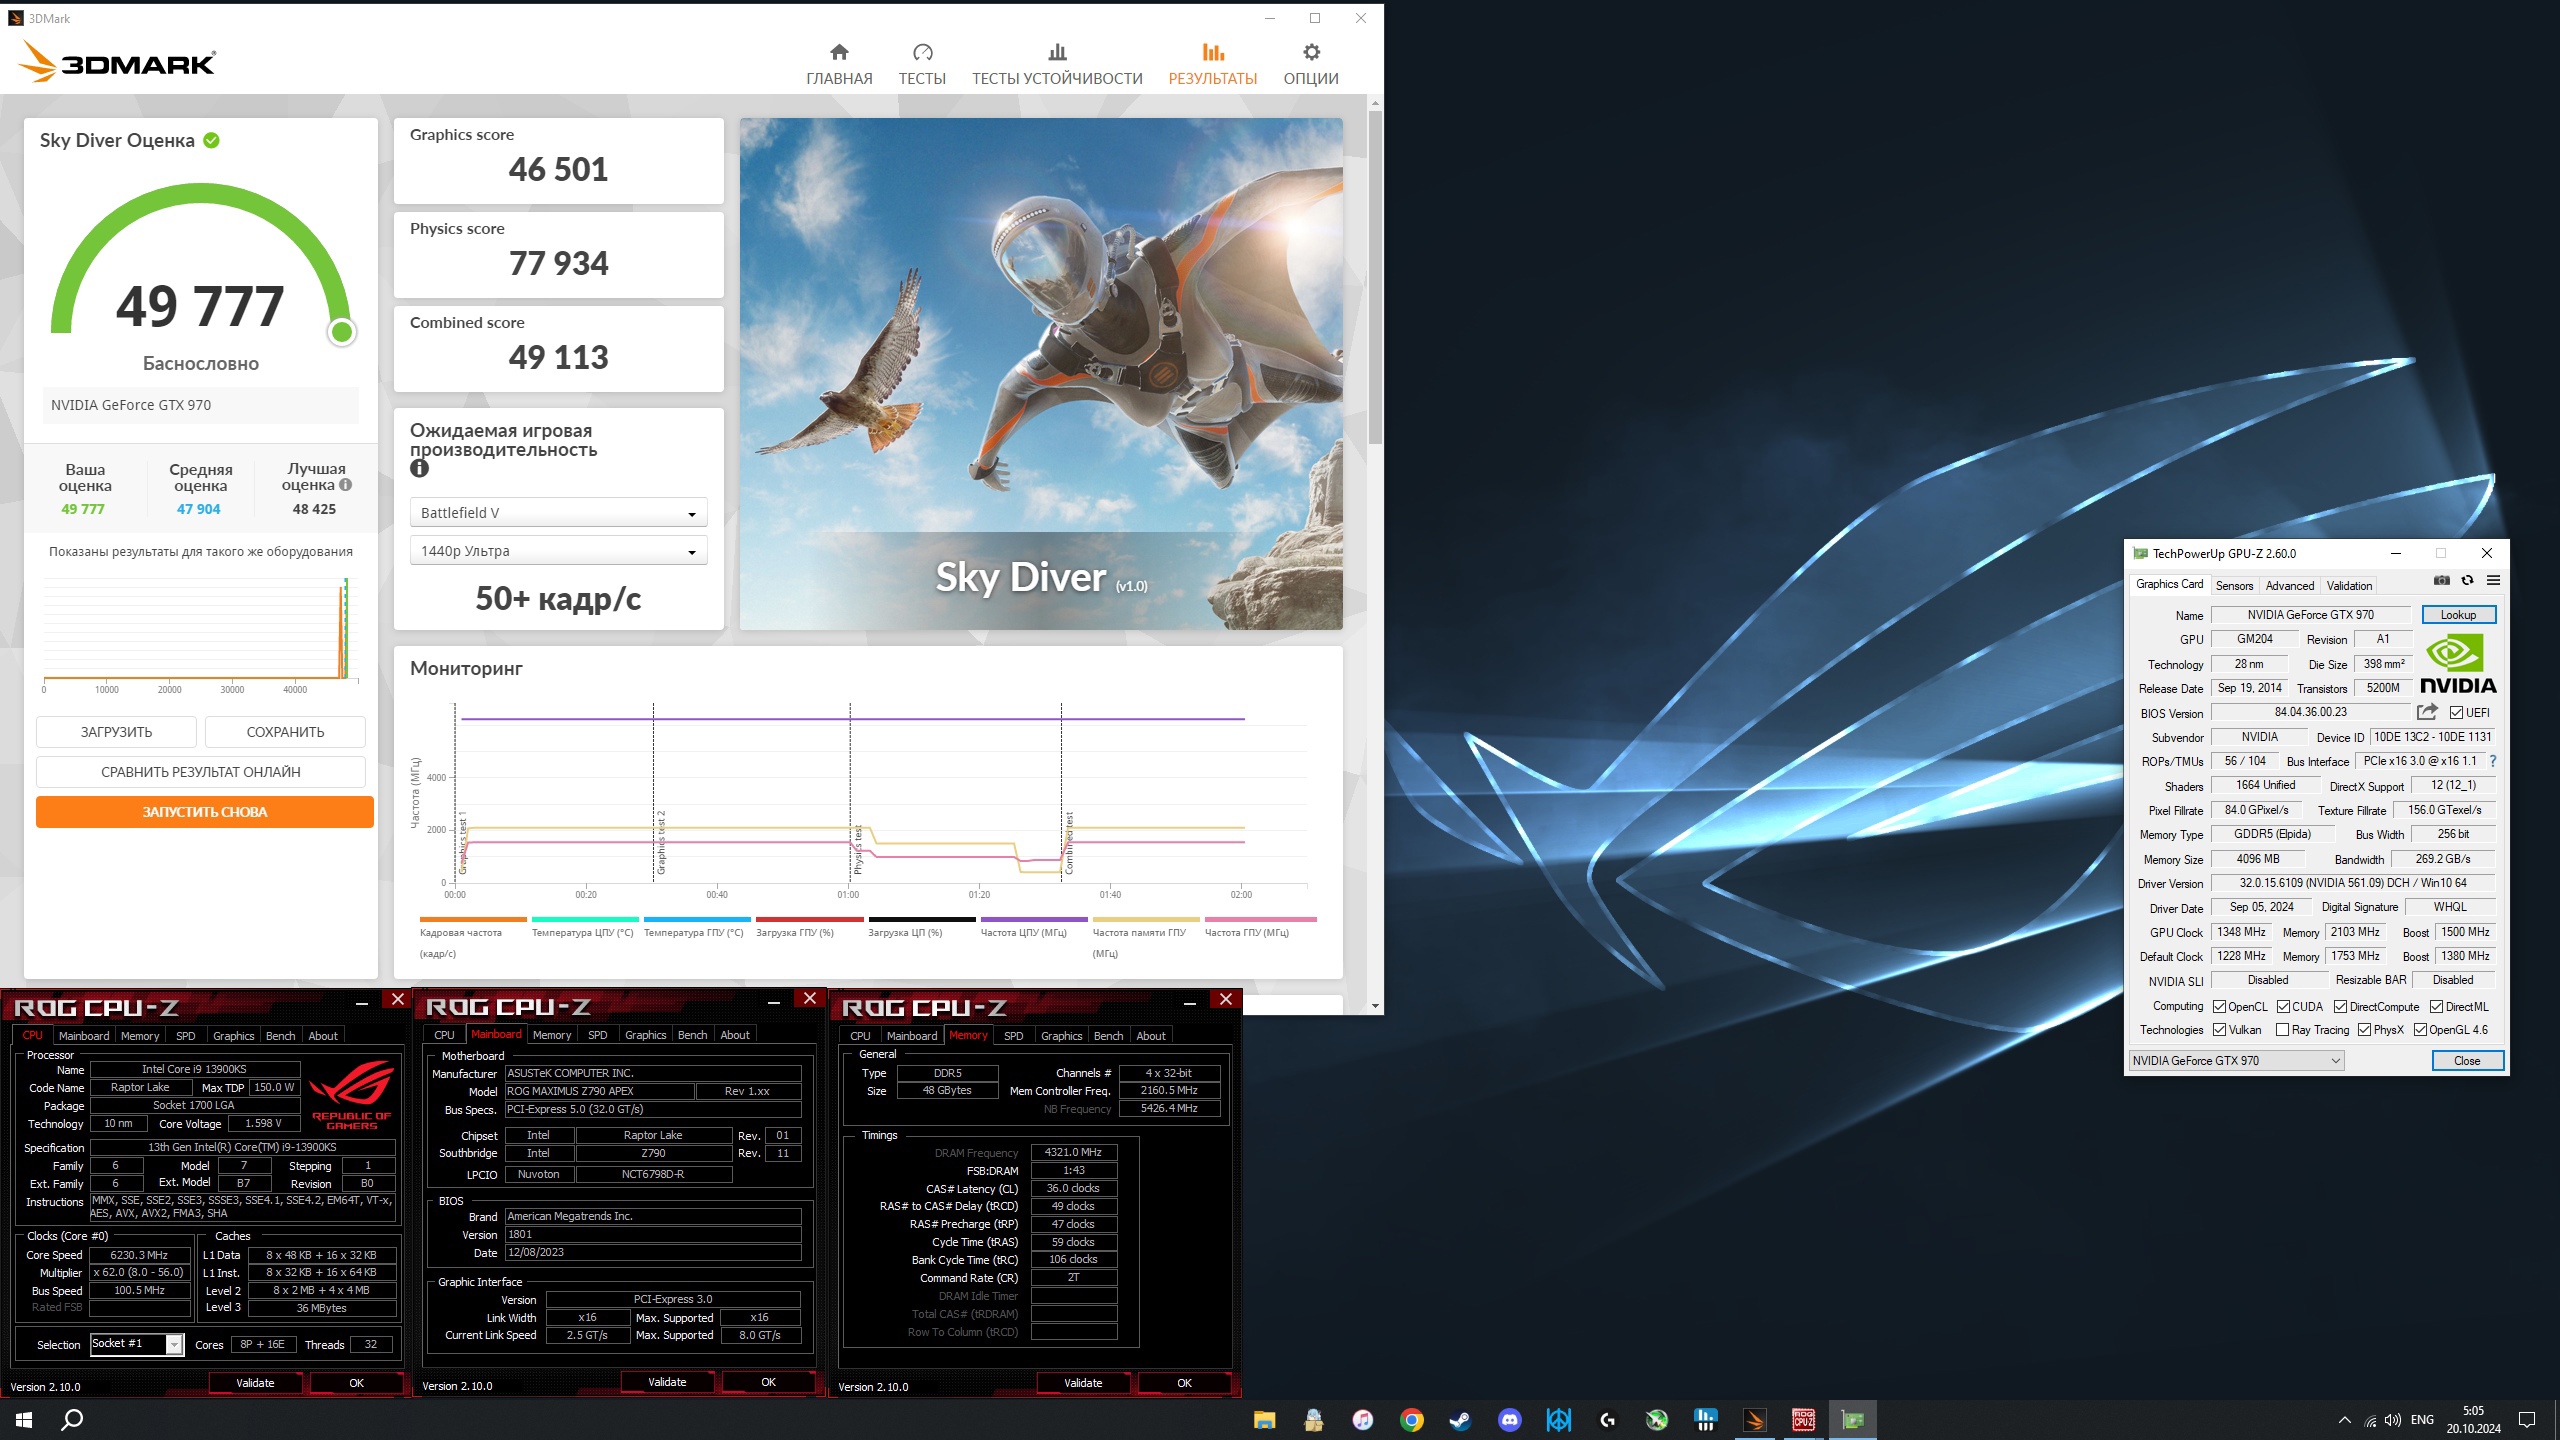This screenshot has width=2560, height=1440.
Task: Open the notification center icon
Action: pos(2527,1419)
